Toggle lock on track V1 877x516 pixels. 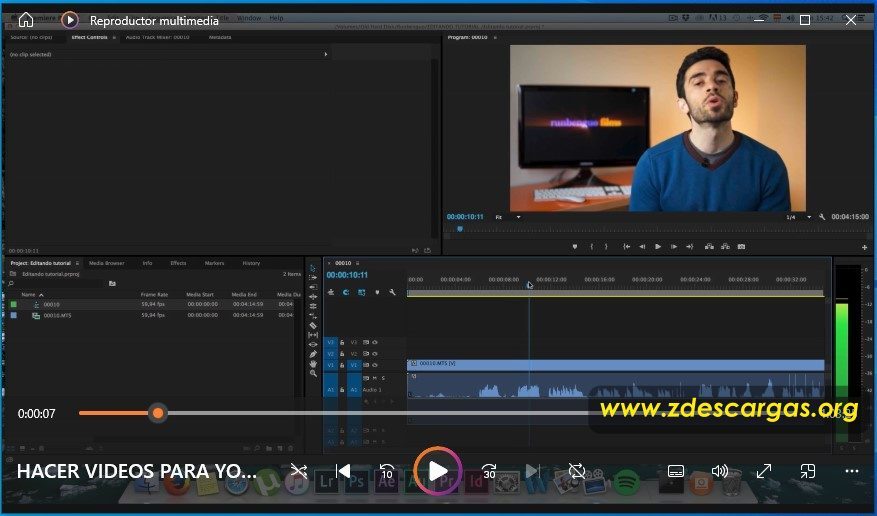click(342, 365)
